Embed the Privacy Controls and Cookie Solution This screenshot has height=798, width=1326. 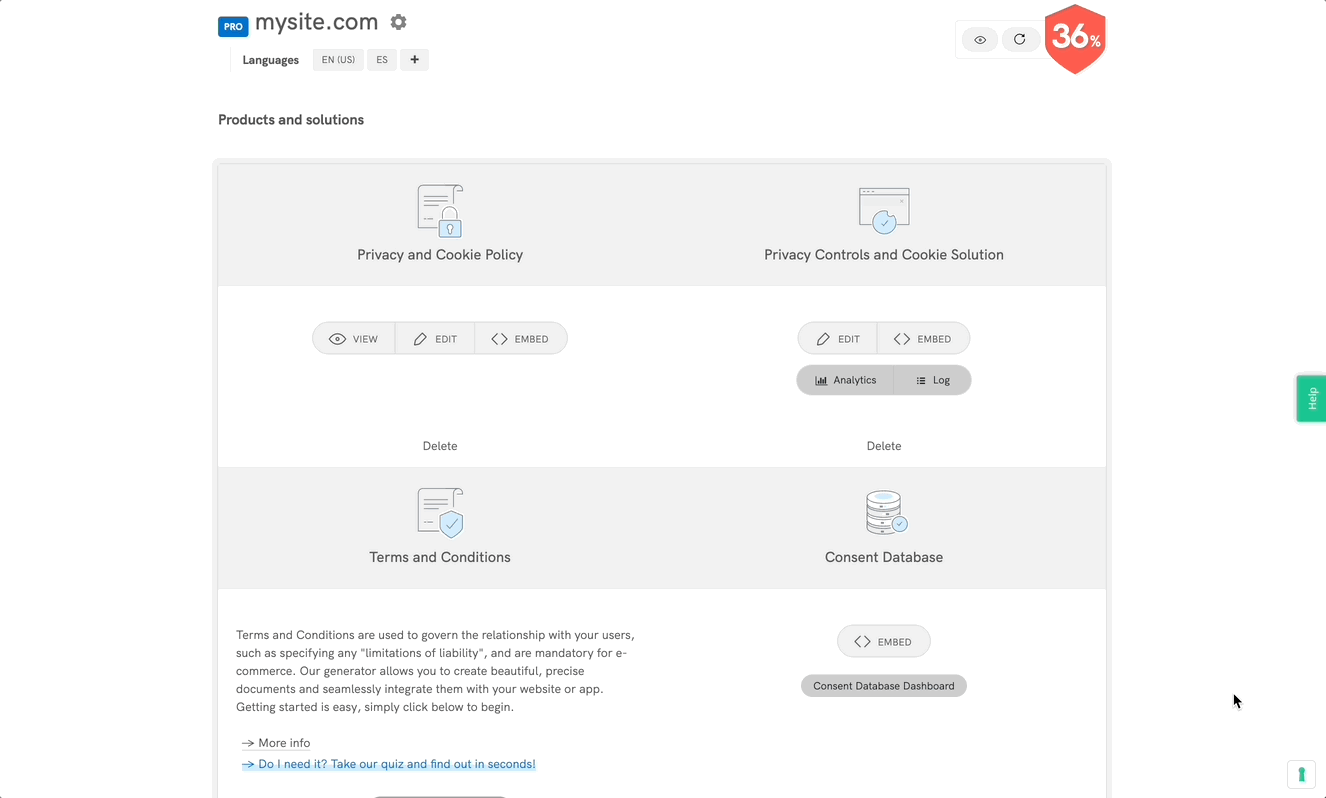[922, 339]
